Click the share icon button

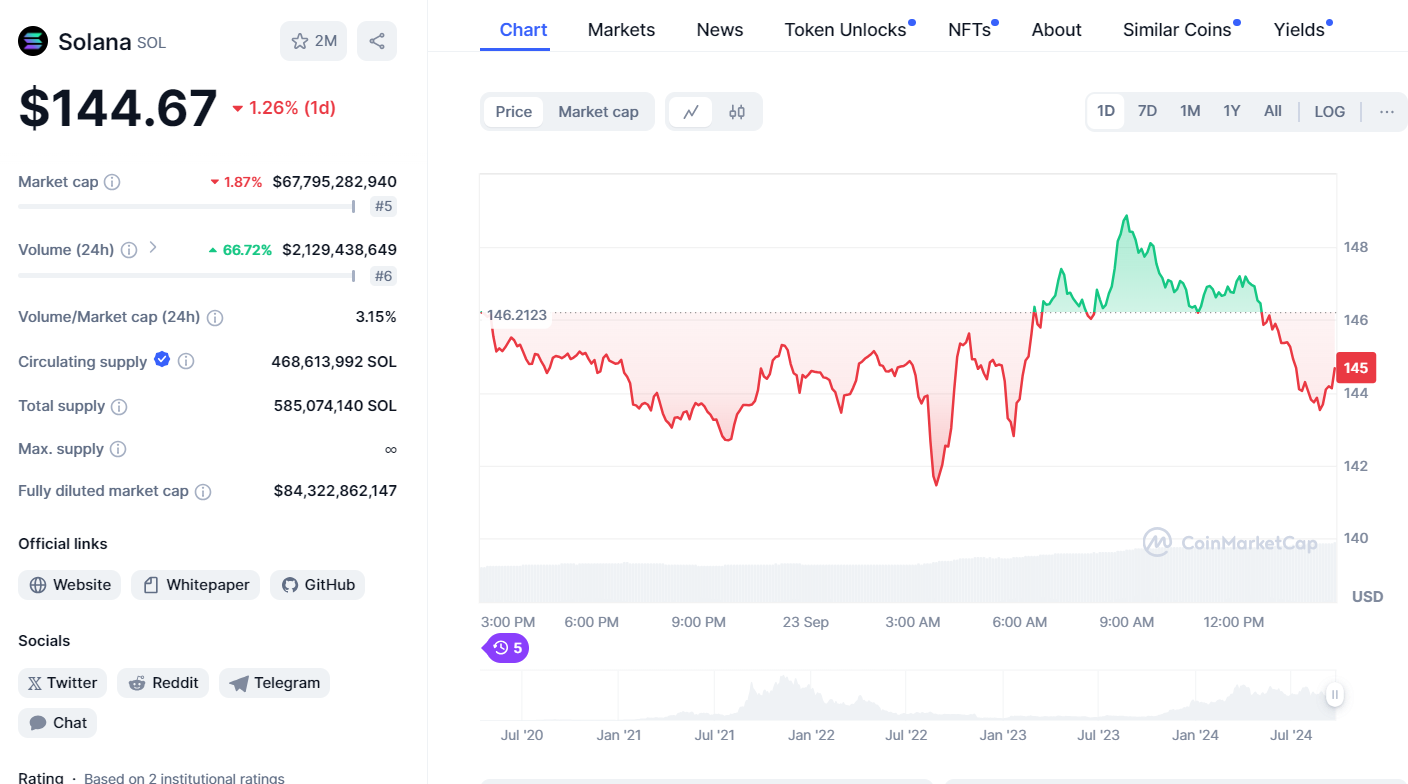[x=377, y=41]
